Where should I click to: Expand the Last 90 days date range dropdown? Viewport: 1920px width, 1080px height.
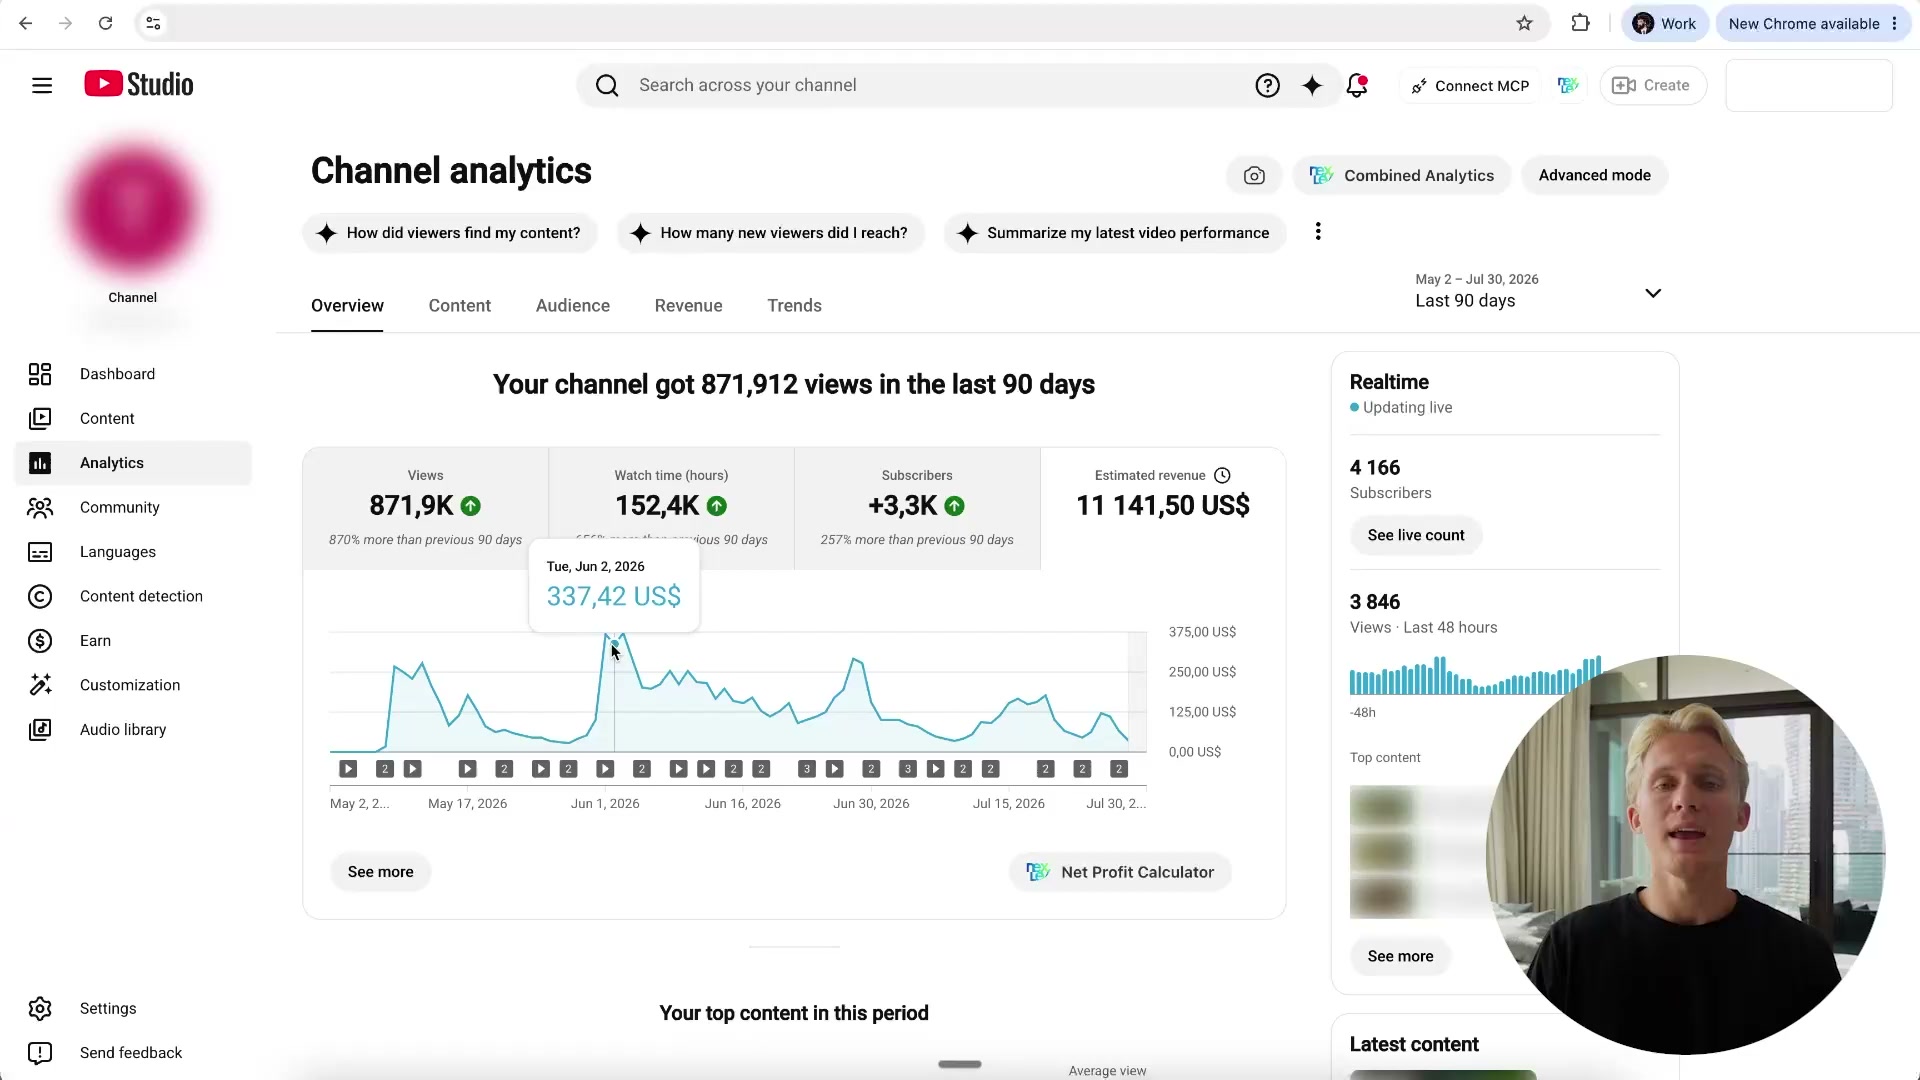1538,291
